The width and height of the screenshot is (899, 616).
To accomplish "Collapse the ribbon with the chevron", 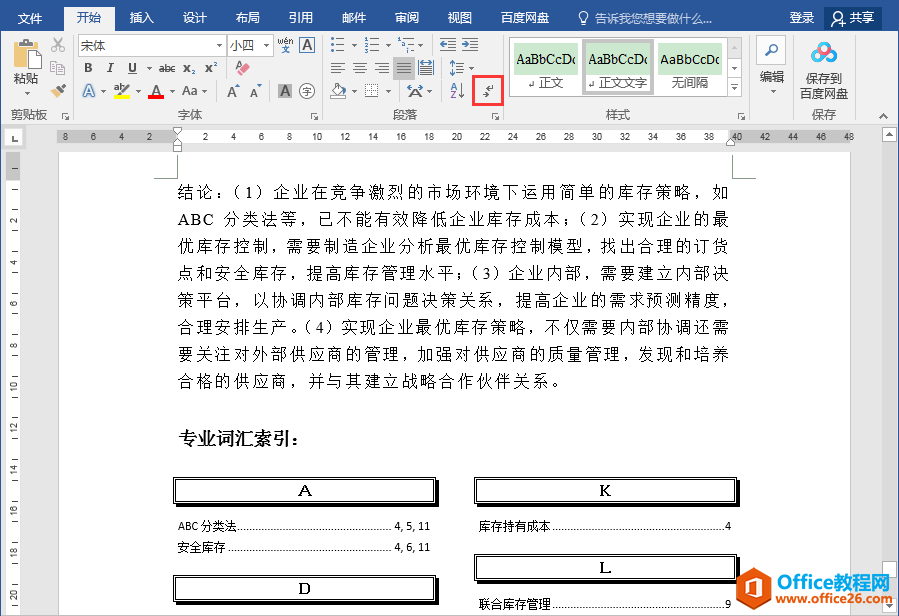I will point(883,116).
